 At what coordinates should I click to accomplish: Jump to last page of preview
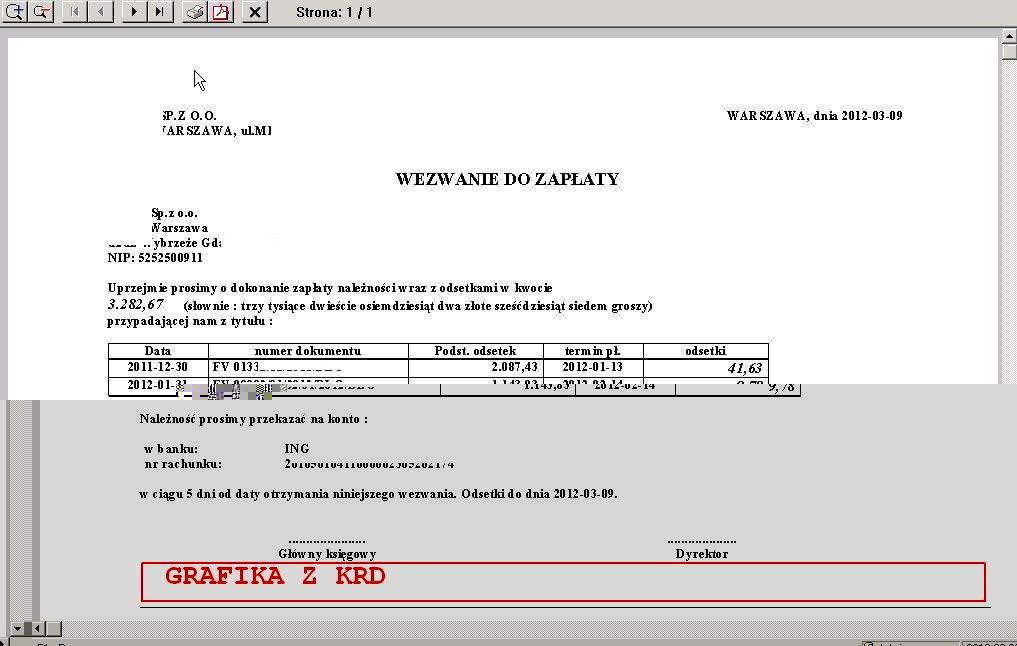tap(160, 12)
